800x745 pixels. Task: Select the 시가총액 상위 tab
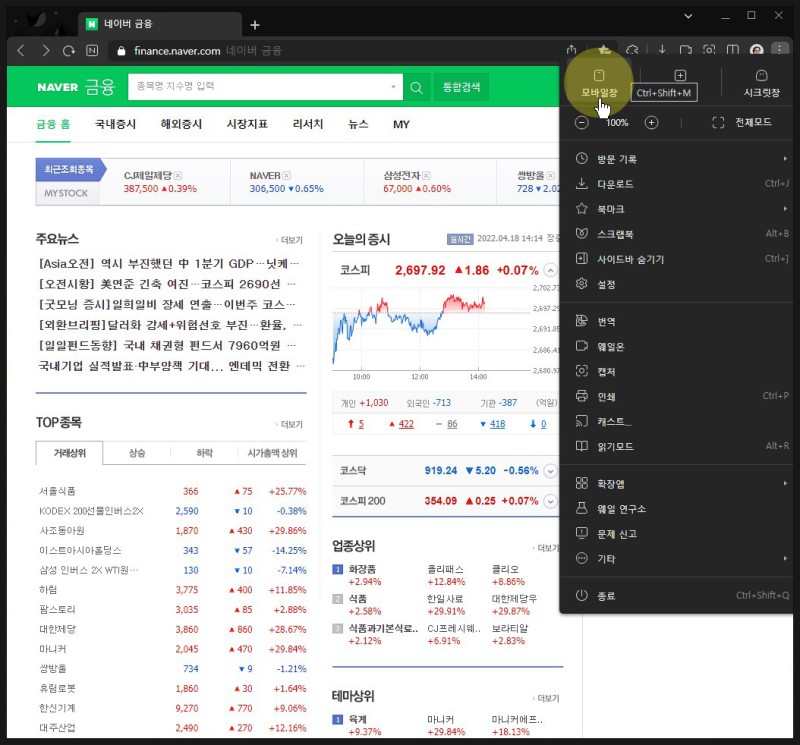click(x=272, y=453)
